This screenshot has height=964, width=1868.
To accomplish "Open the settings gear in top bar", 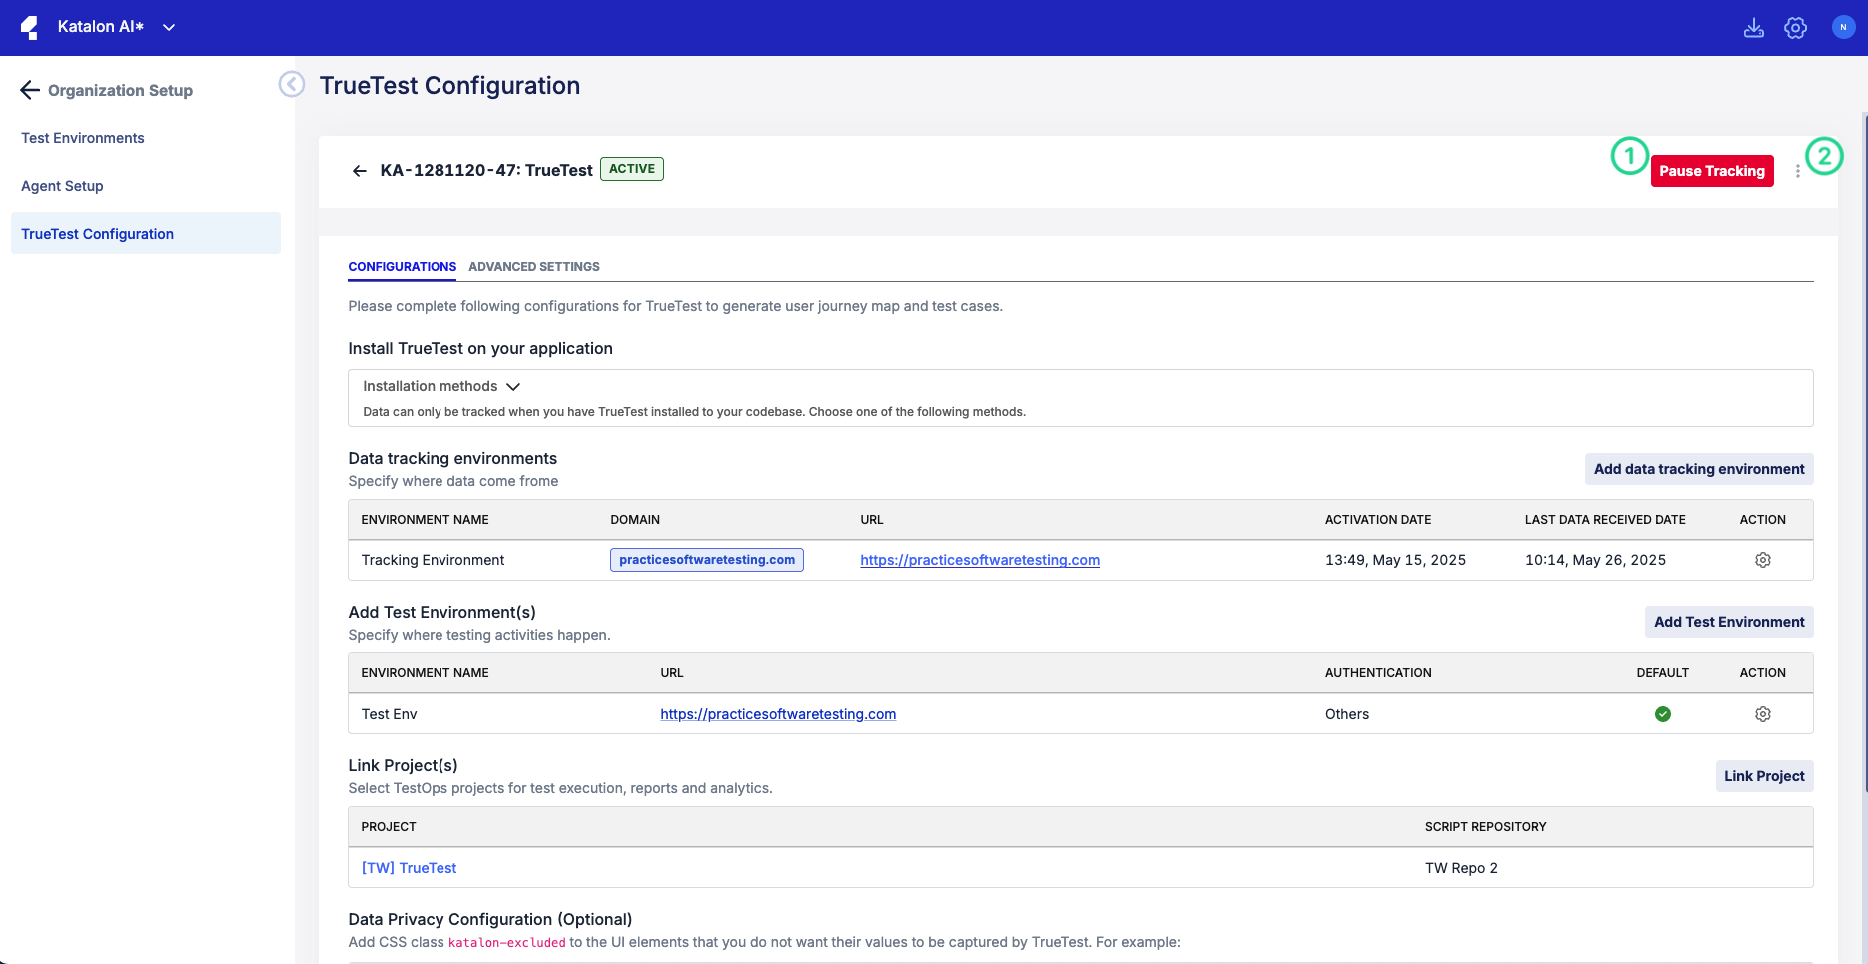I will pos(1796,28).
